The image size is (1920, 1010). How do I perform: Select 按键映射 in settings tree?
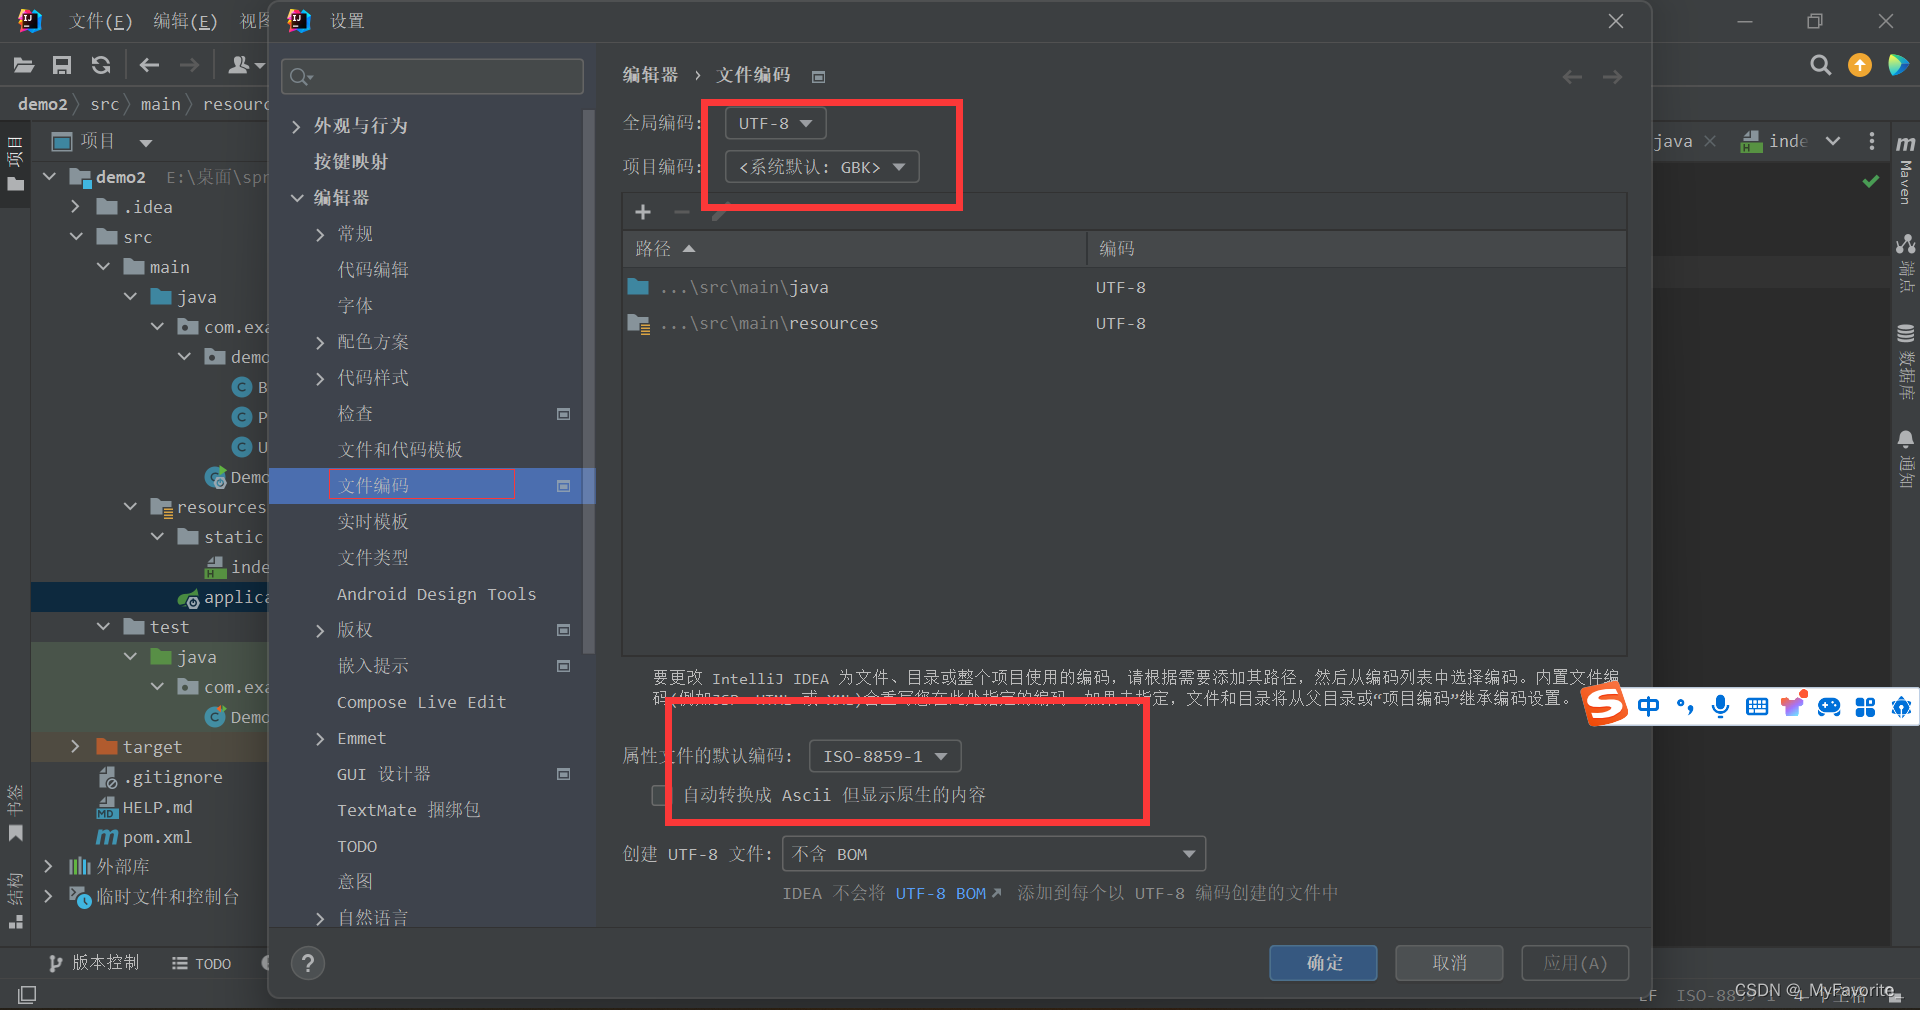pyautogui.click(x=351, y=162)
